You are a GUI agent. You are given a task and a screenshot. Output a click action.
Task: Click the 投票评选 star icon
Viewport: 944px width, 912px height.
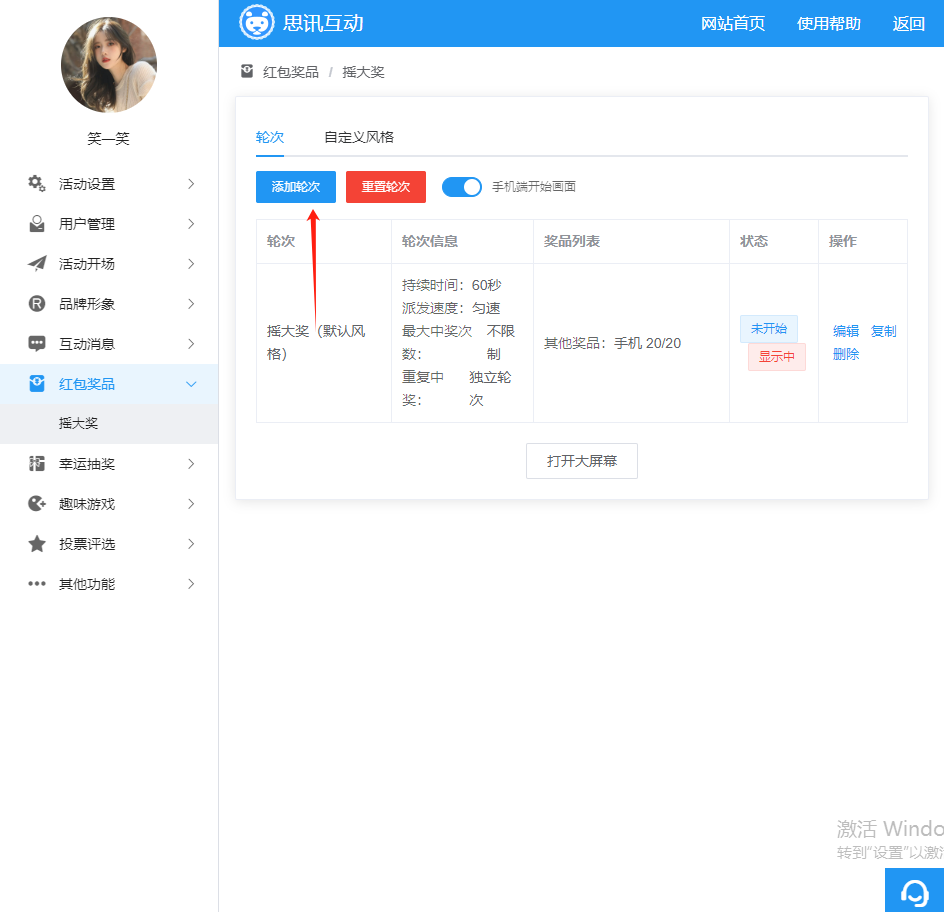pyautogui.click(x=37, y=544)
